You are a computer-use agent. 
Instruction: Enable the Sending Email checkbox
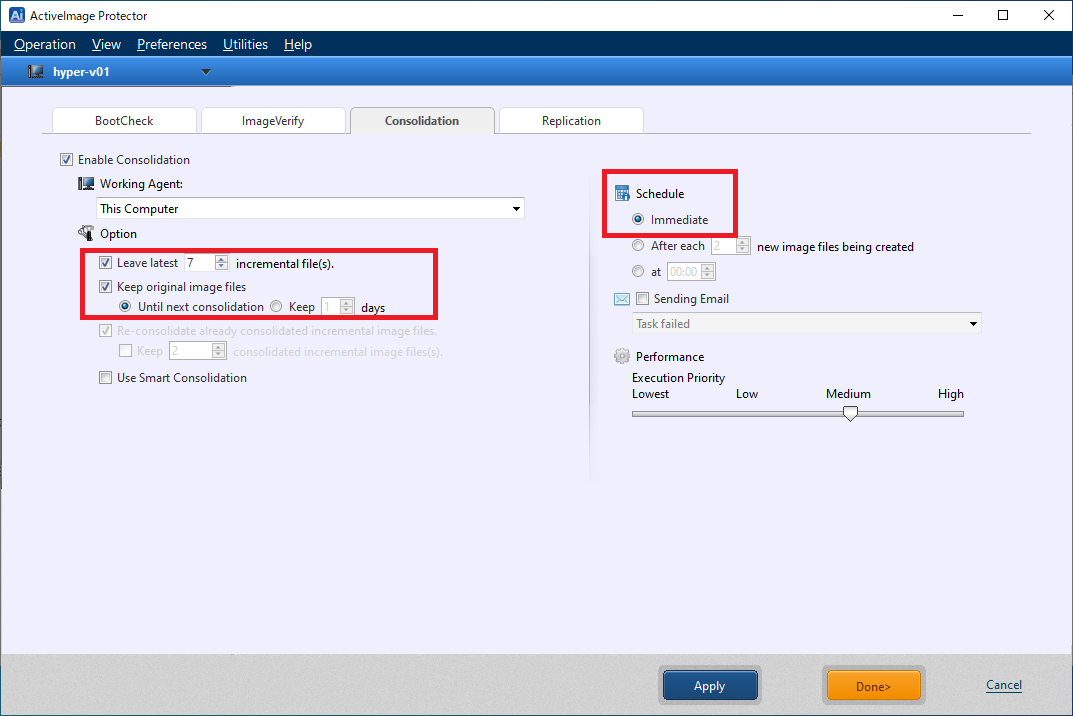tap(643, 298)
